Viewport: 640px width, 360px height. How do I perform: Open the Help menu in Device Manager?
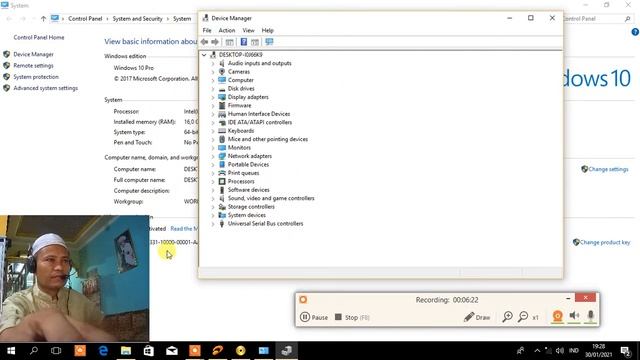click(267, 30)
